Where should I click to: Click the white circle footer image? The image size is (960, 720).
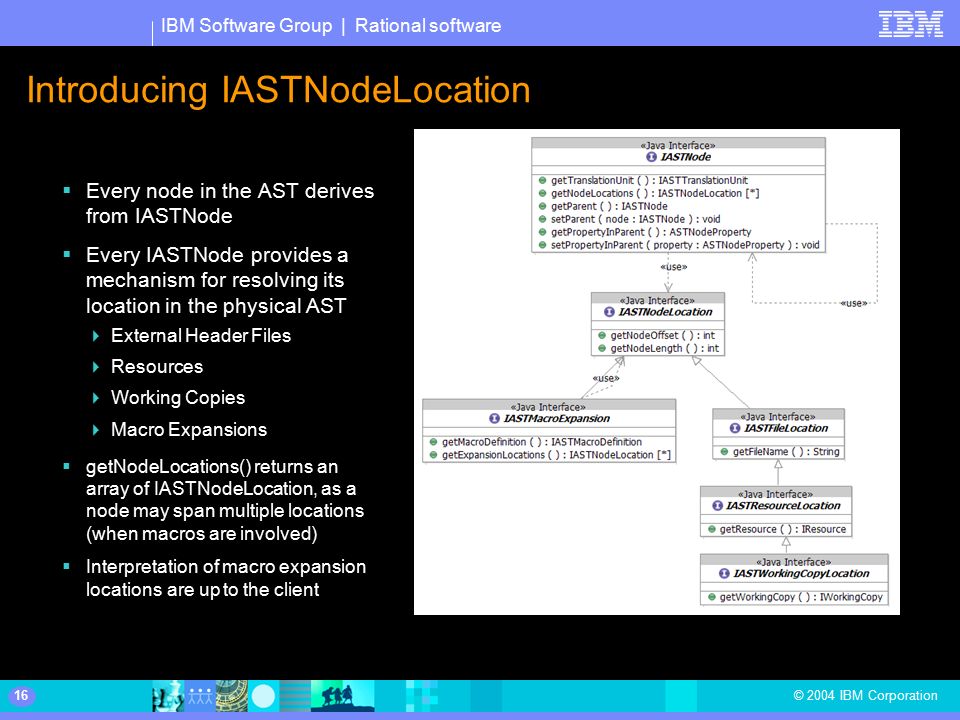(264, 696)
